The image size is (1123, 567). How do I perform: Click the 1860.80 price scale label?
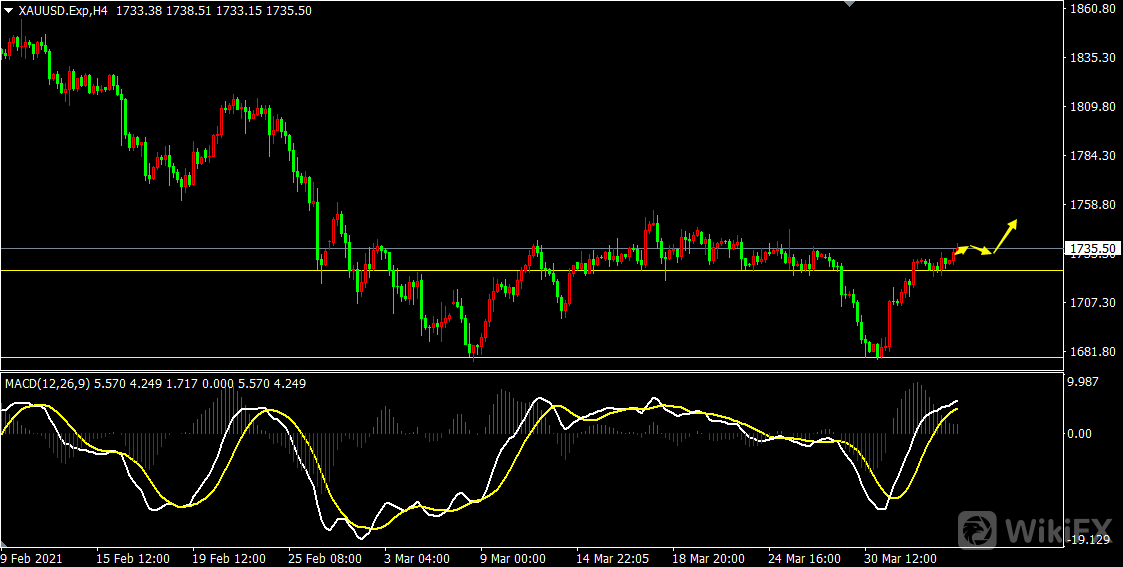coord(1092,9)
